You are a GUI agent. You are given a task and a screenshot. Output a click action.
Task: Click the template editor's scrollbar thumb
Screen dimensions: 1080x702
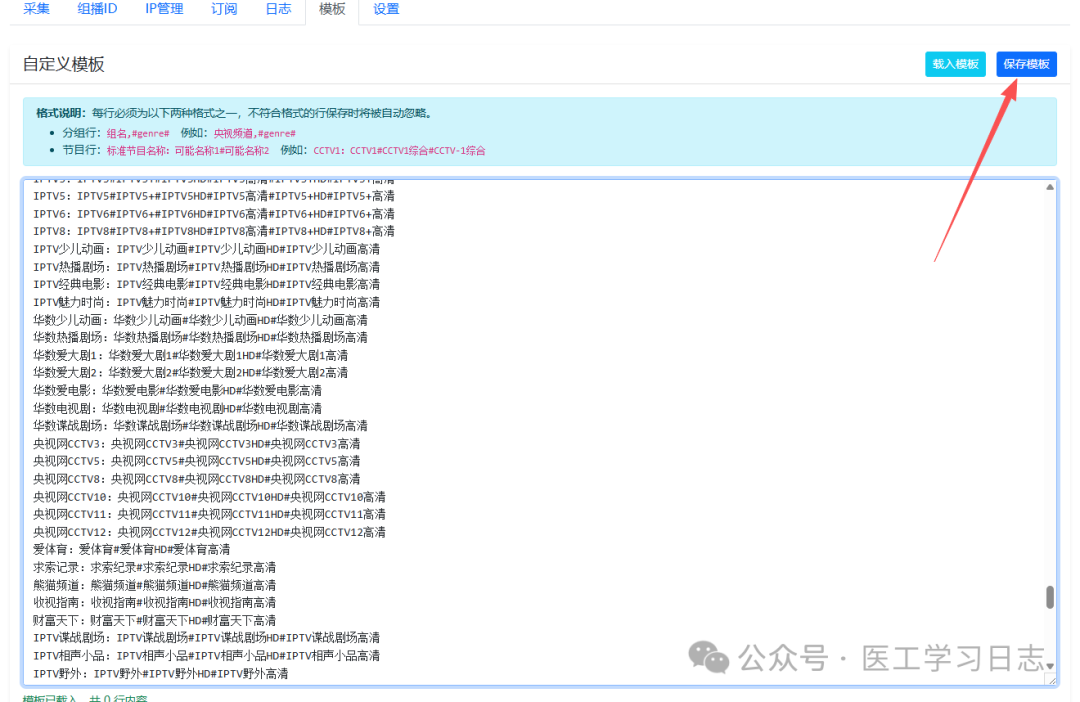coord(1050,597)
